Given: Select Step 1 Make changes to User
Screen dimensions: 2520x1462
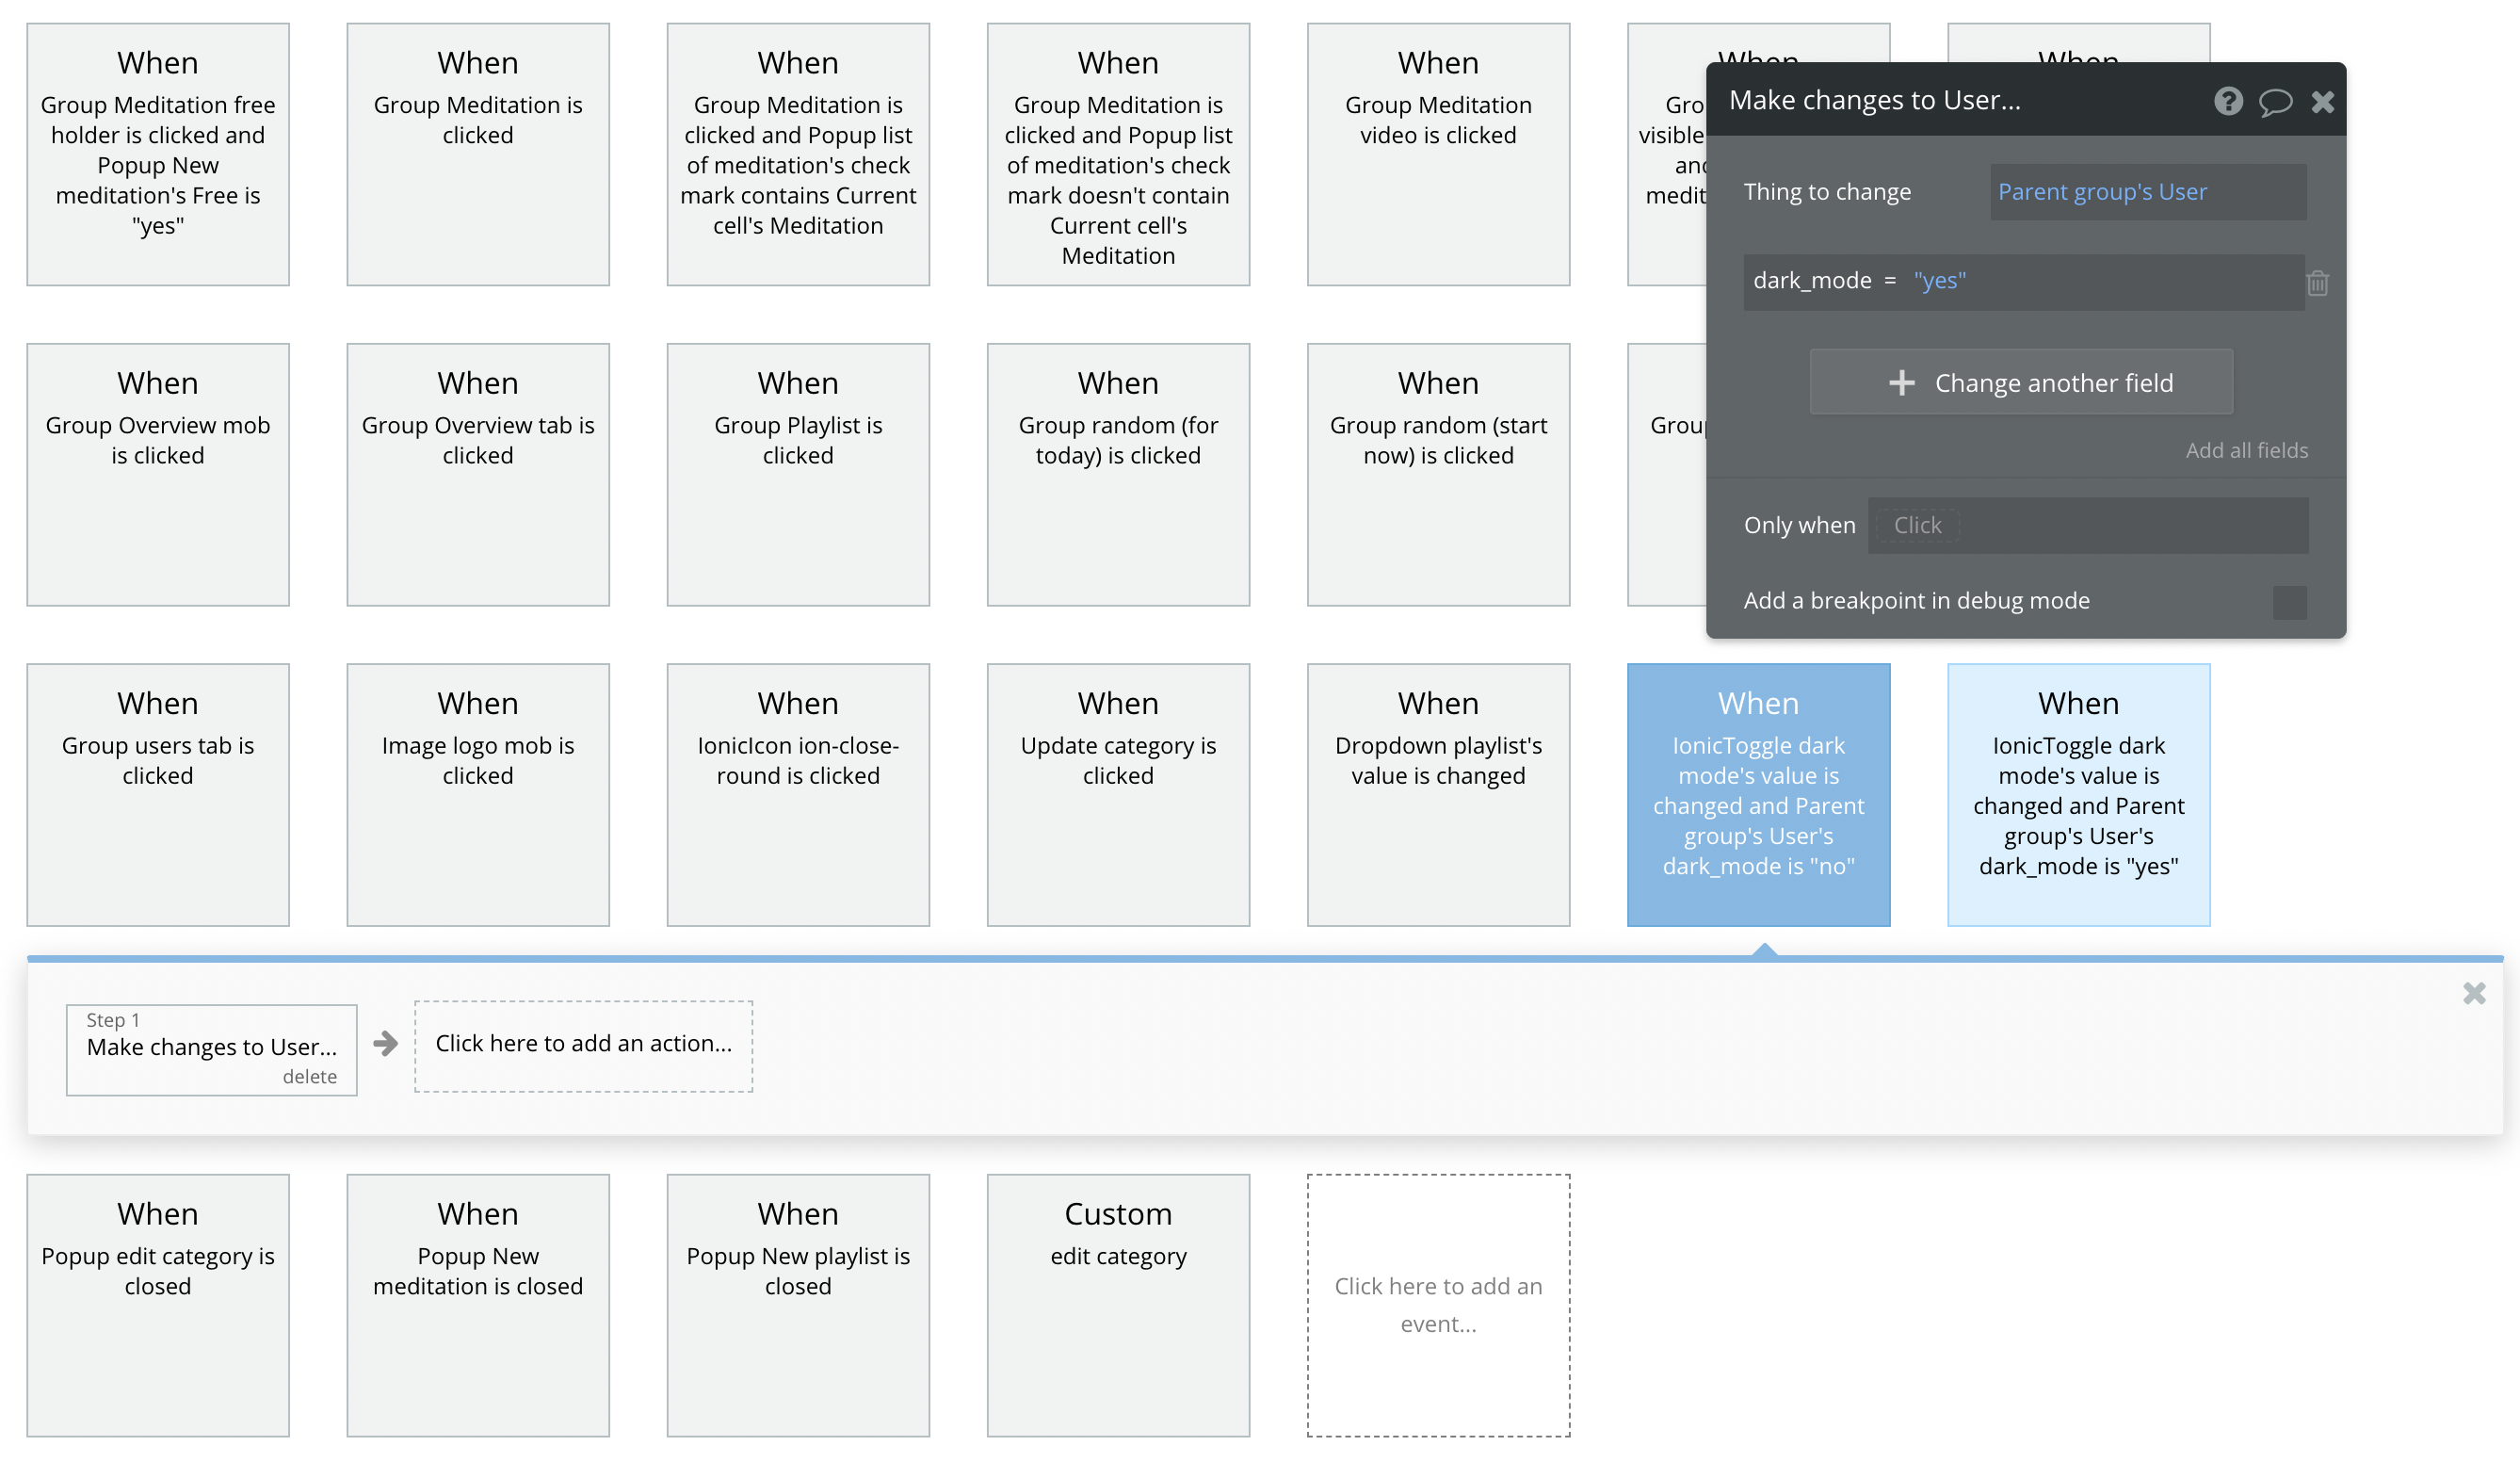Looking at the screenshot, I should point(211,1046).
